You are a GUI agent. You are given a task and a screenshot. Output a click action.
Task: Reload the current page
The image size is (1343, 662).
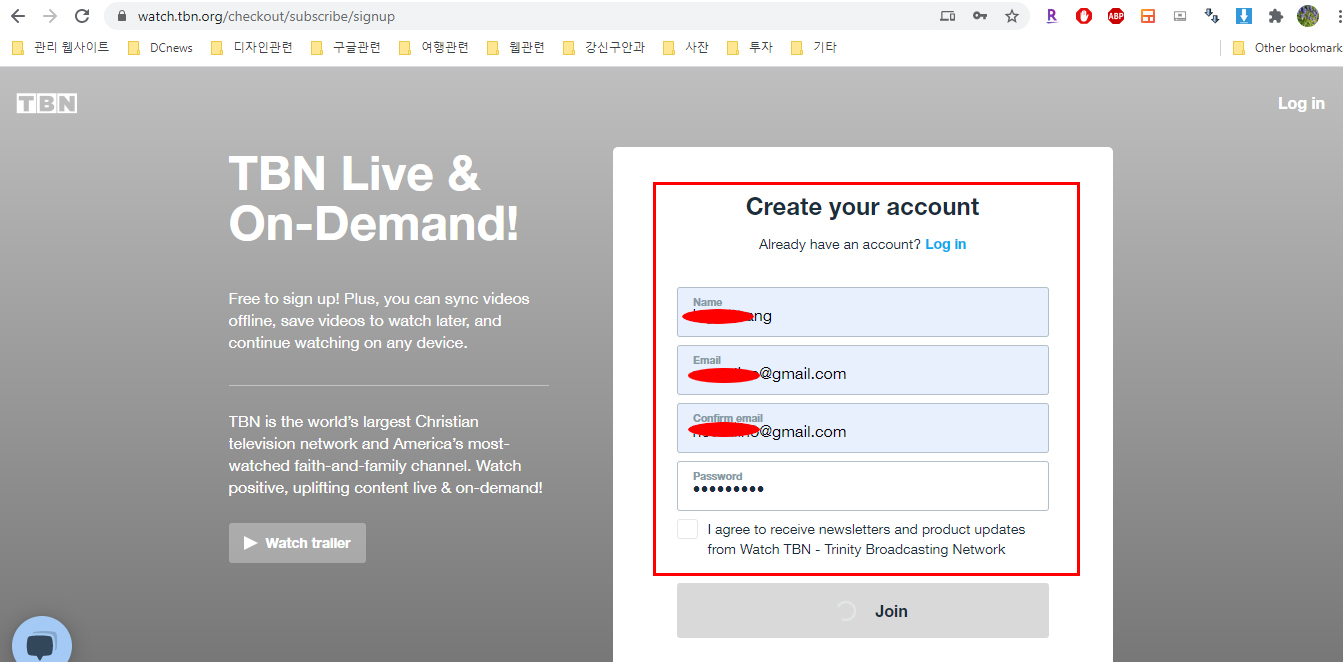[x=82, y=16]
